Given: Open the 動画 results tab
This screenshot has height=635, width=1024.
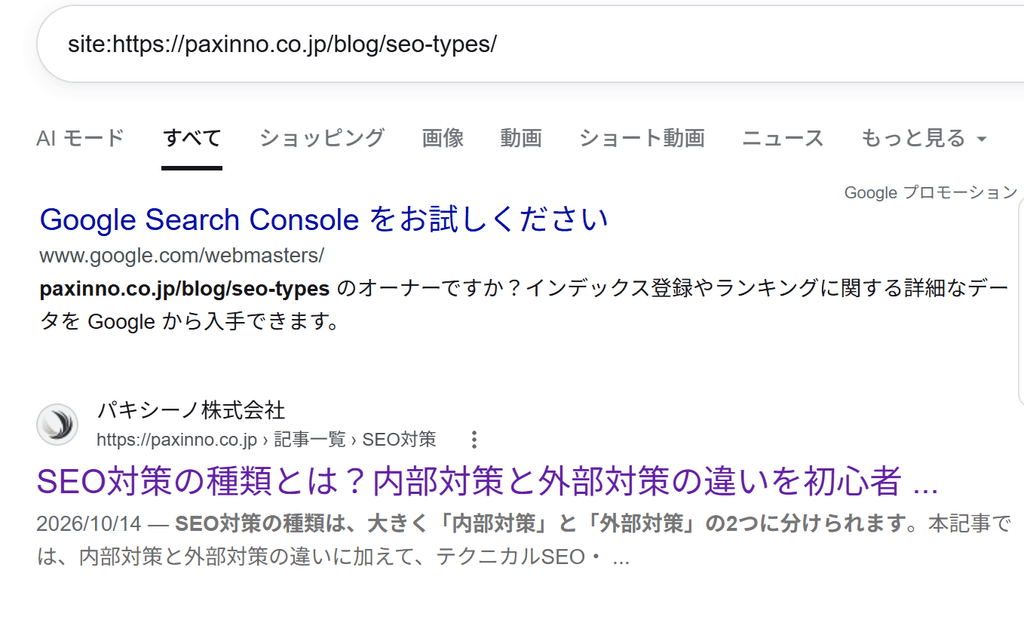Looking at the screenshot, I should coord(521,138).
